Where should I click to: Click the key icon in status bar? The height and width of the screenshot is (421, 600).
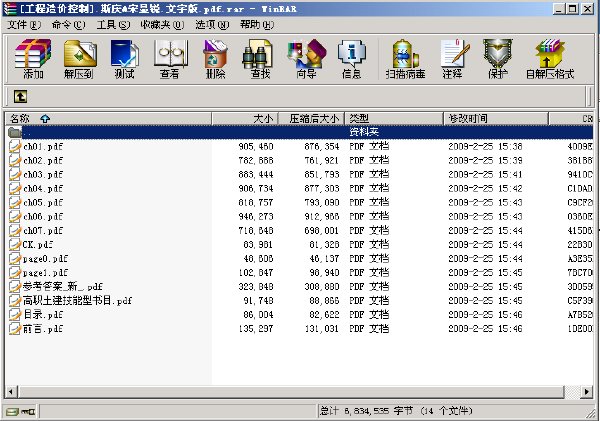point(28,412)
